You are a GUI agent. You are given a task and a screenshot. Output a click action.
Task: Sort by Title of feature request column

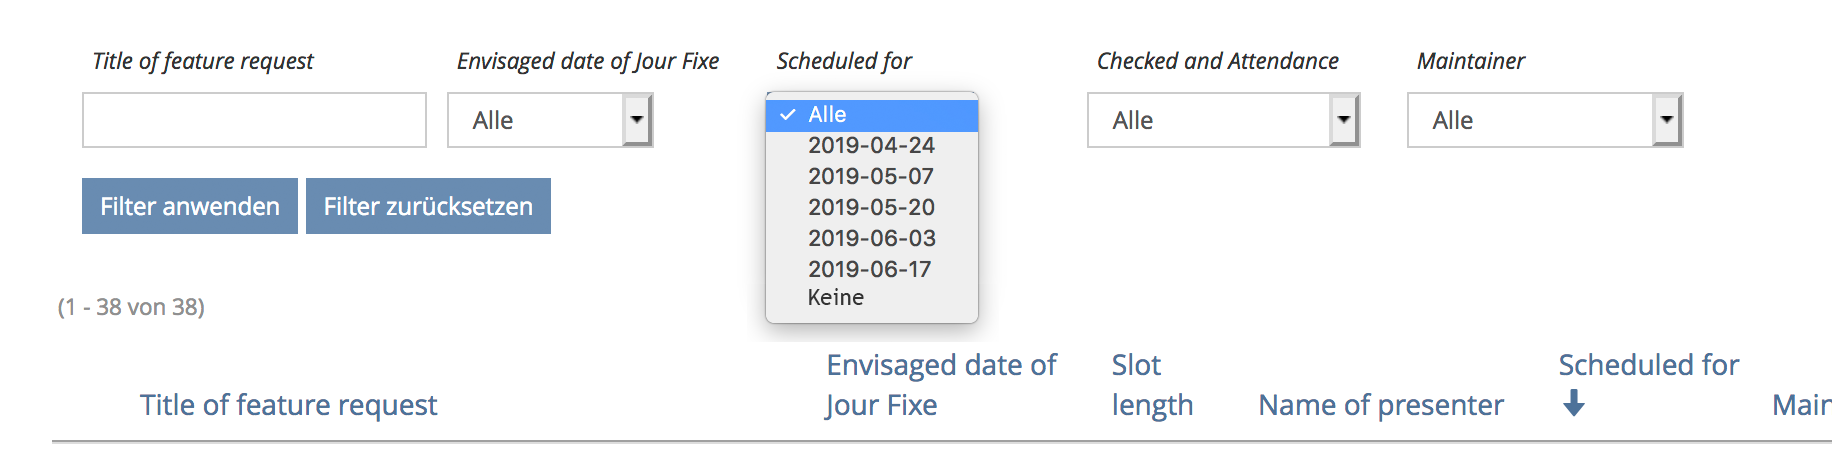pos(288,405)
